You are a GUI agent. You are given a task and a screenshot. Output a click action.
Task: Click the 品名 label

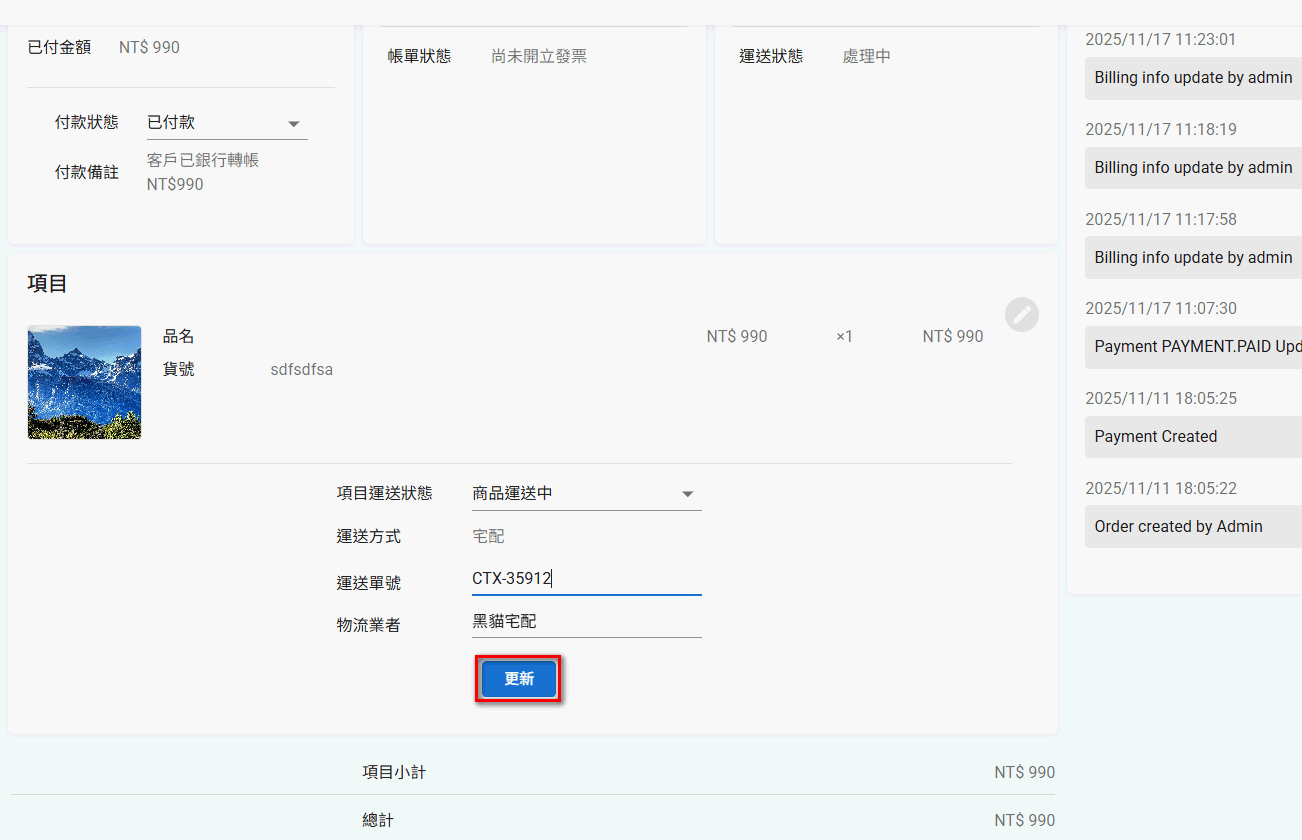point(179,337)
